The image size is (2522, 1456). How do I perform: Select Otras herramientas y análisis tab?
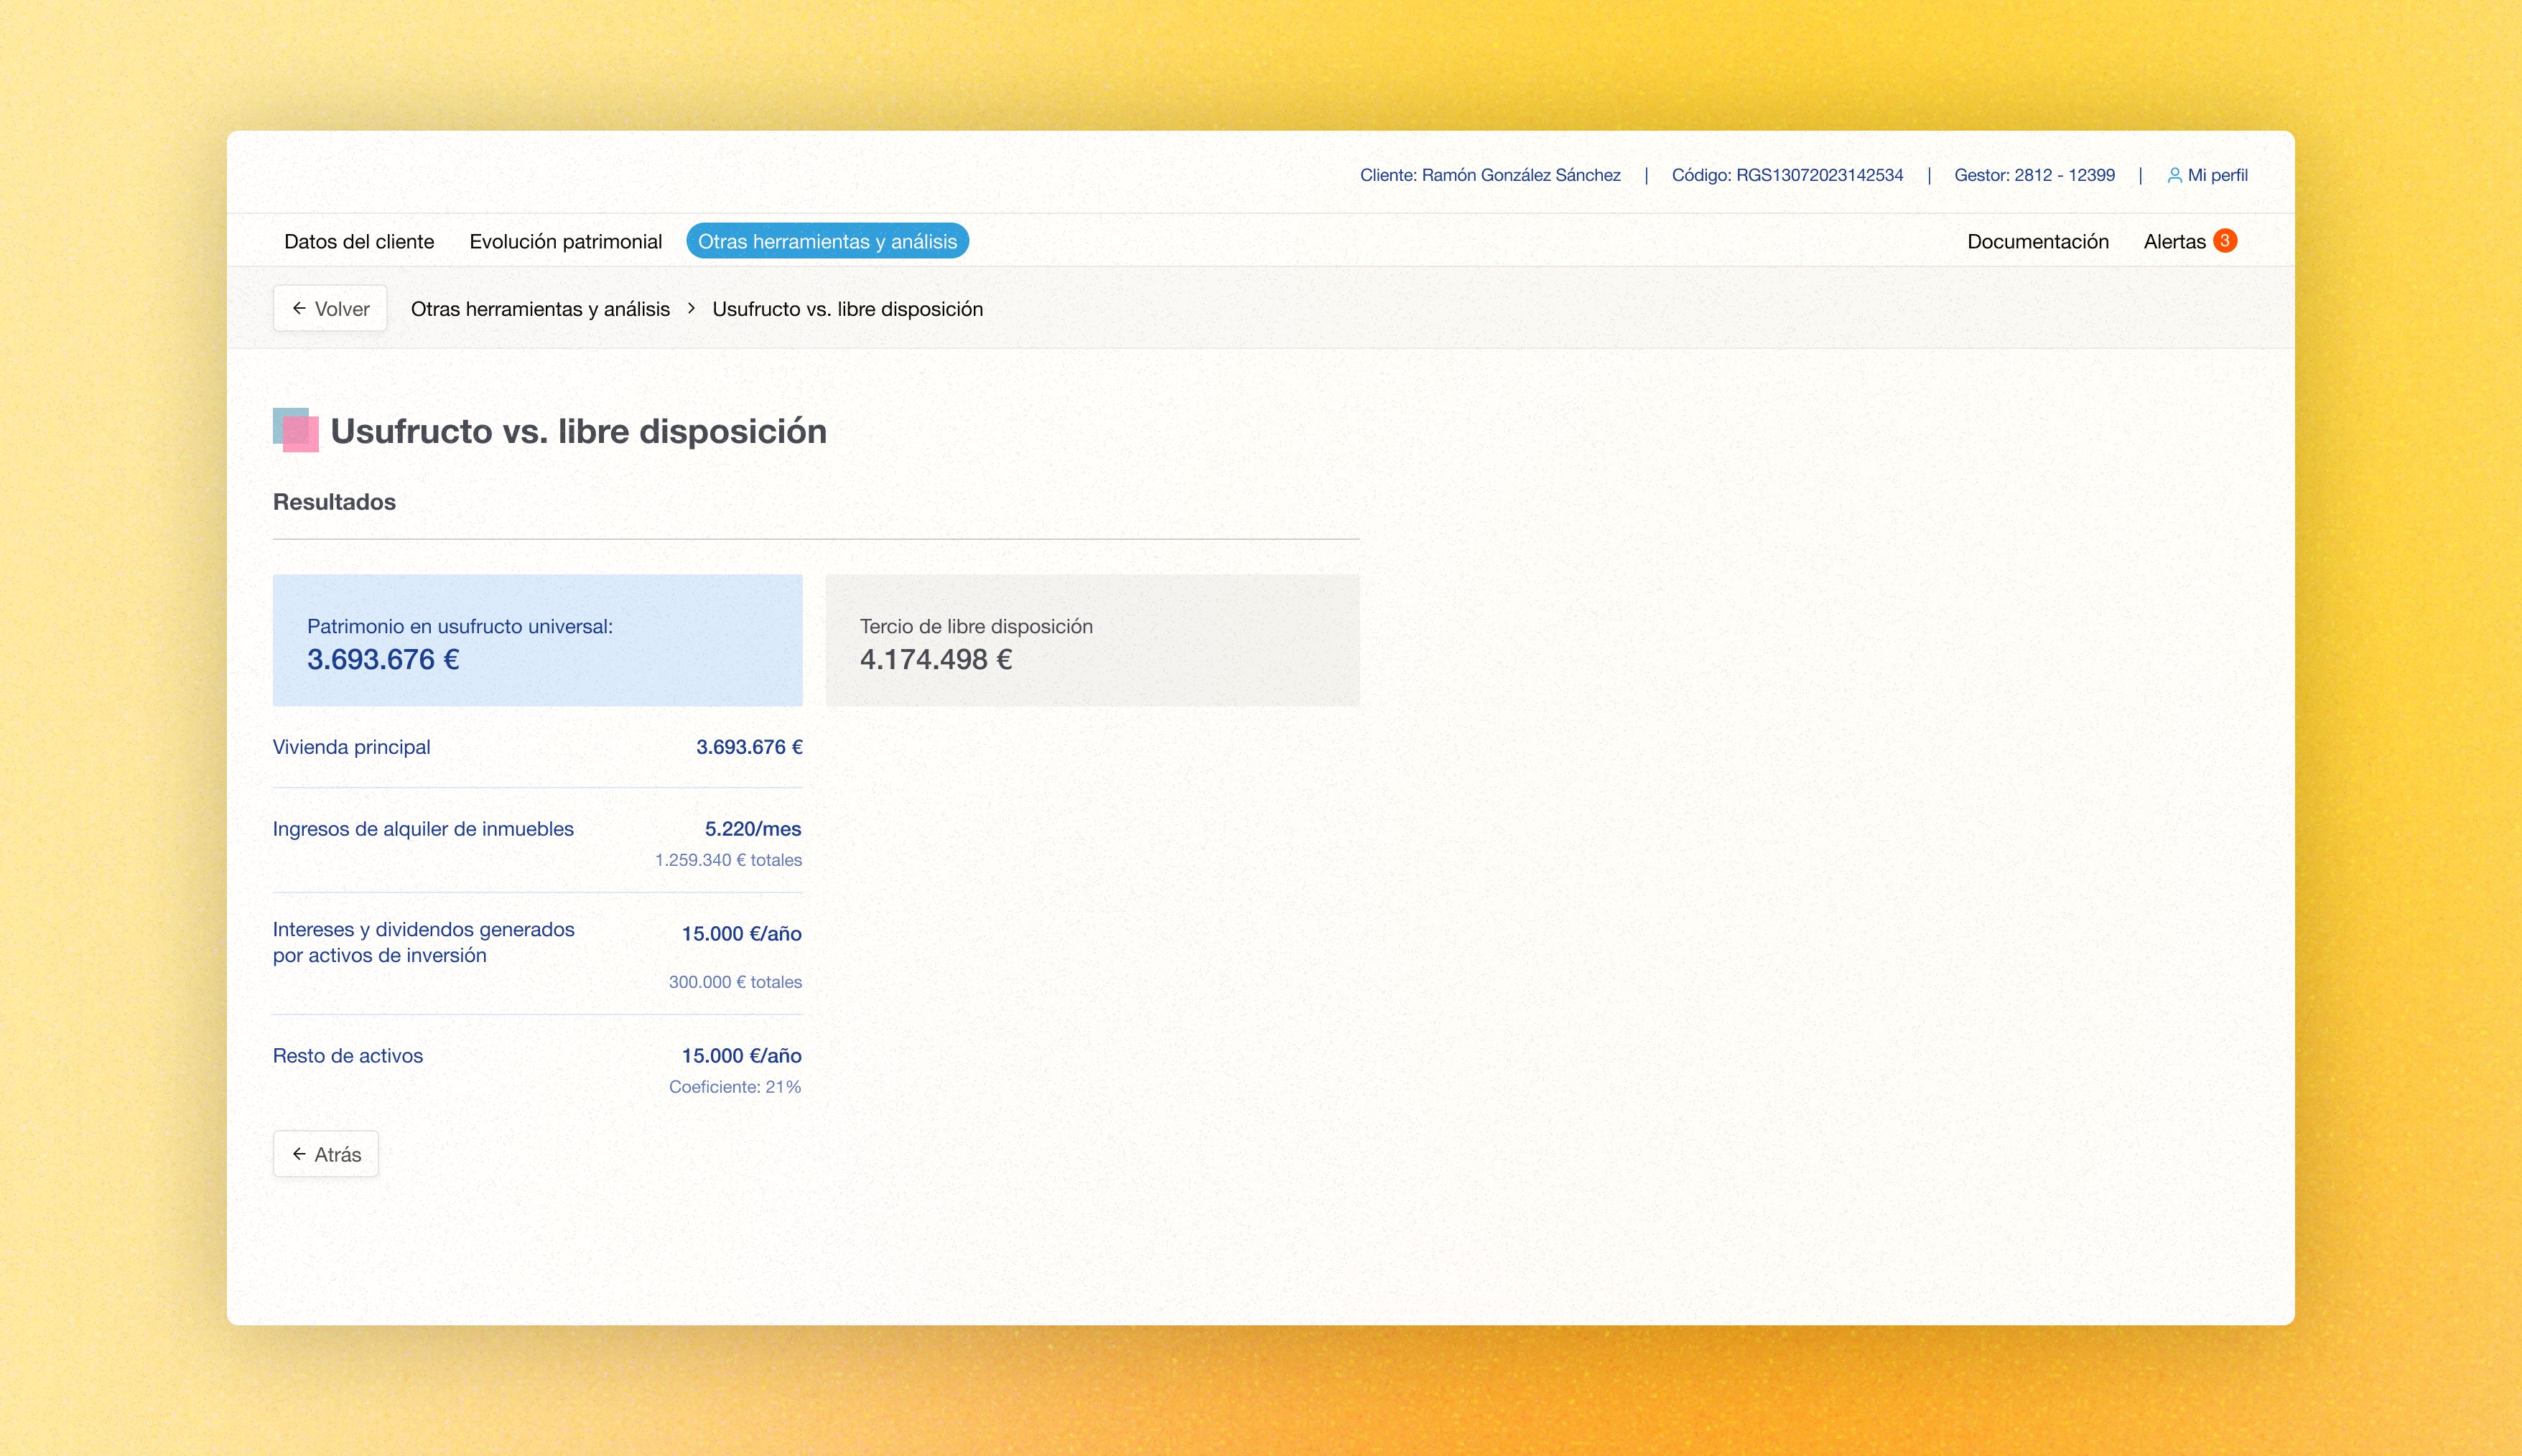click(x=827, y=241)
